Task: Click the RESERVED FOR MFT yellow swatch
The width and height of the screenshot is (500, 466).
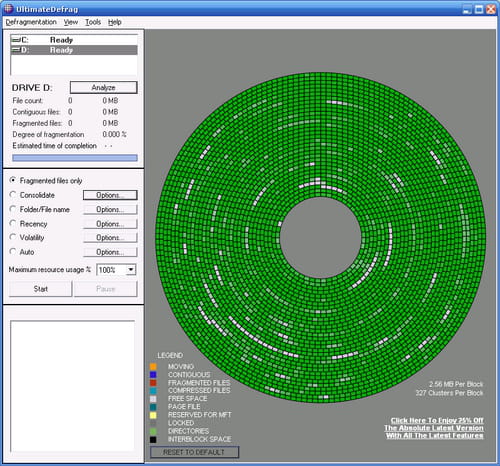Action: 153,415
